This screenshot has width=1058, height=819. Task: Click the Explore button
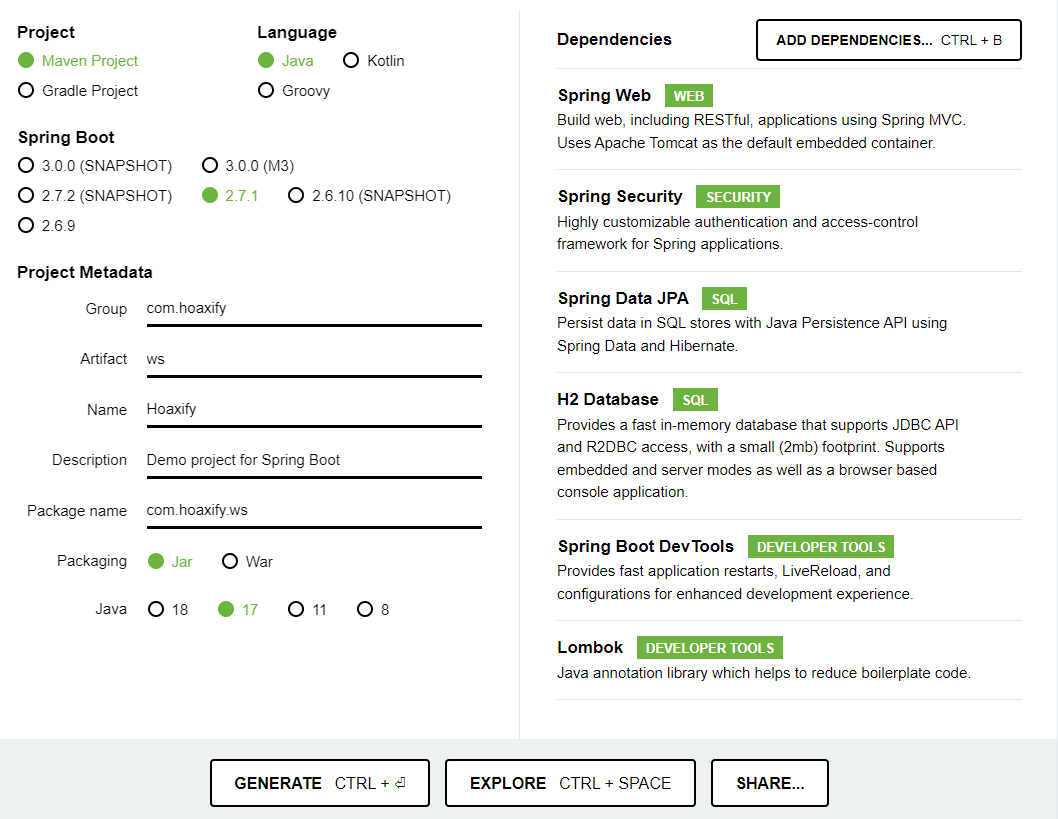(570, 783)
